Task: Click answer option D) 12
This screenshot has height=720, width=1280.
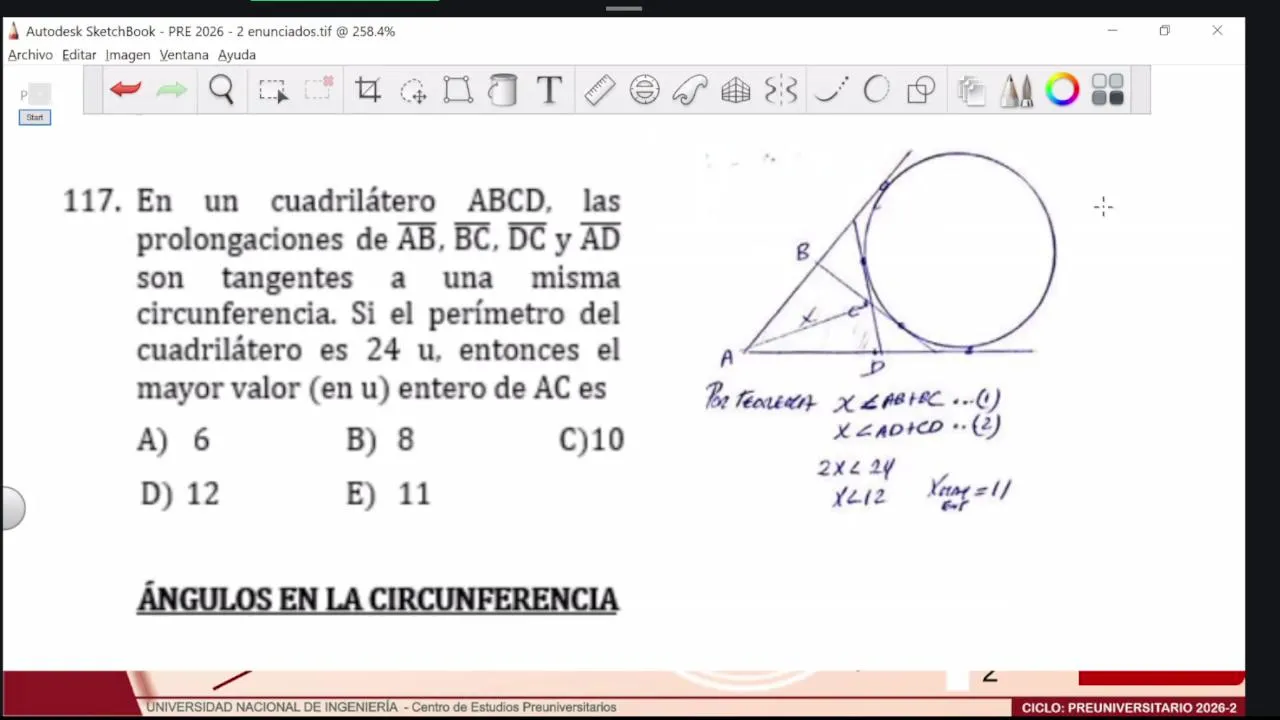Action: [x=180, y=494]
